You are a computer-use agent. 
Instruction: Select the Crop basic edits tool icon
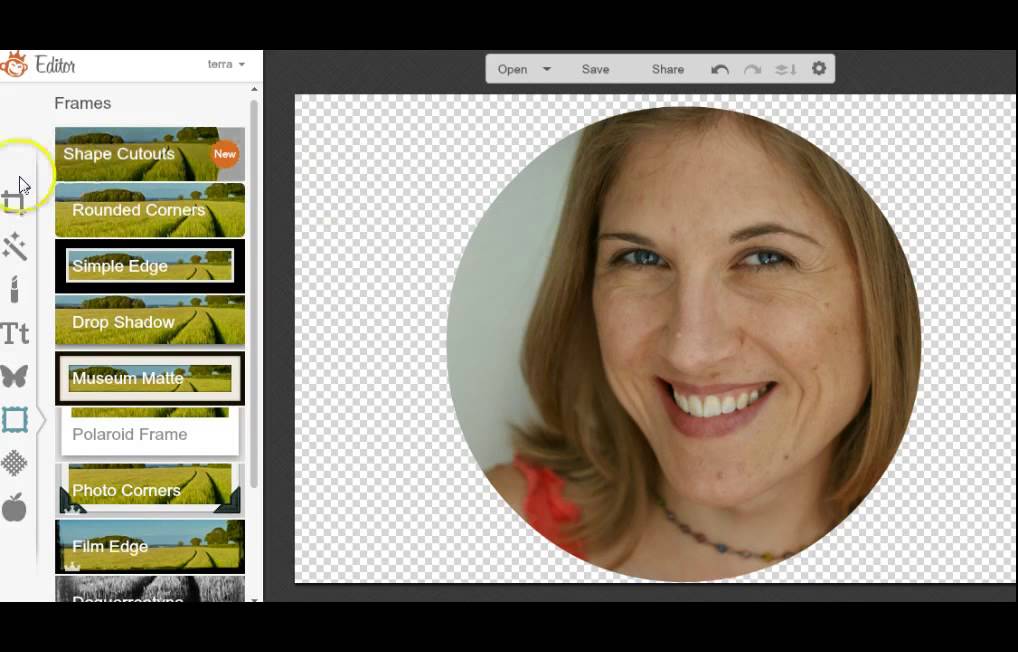coord(13,202)
